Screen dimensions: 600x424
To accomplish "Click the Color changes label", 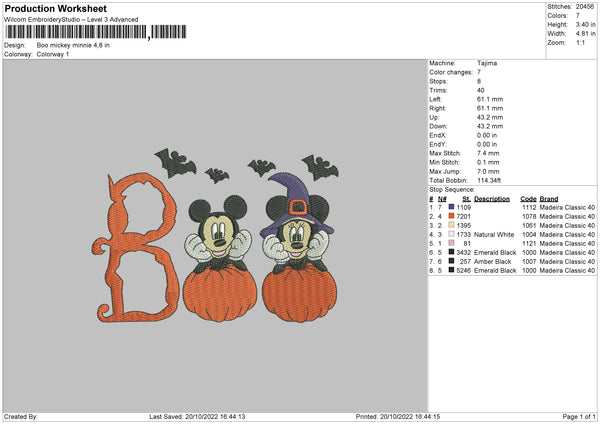I will pyautogui.click(x=451, y=72).
